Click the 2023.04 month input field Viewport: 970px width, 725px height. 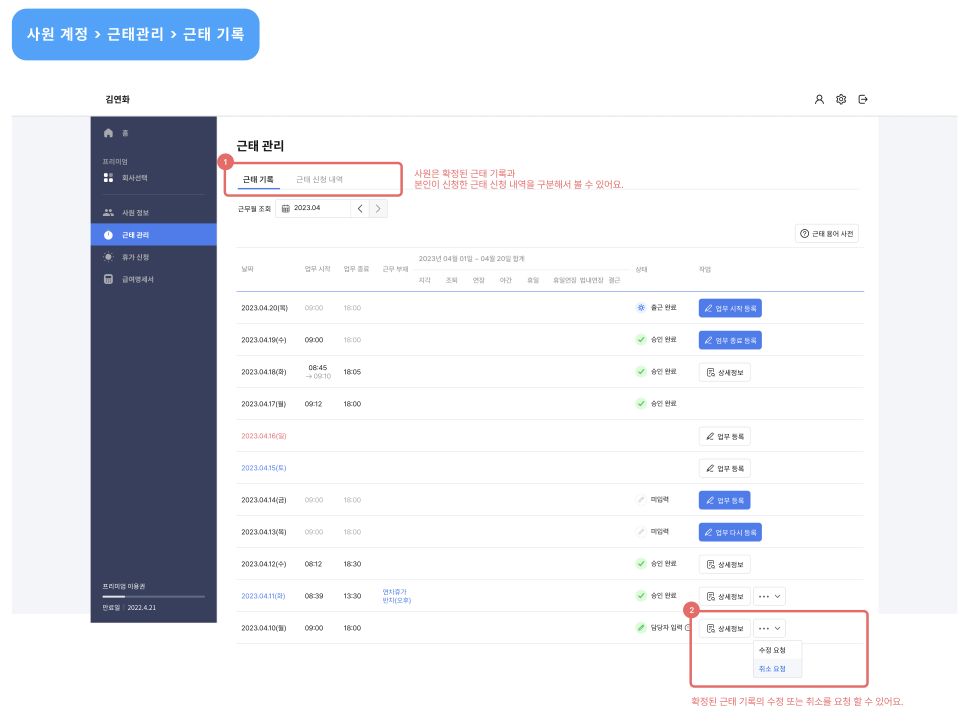[x=313, y=208]
